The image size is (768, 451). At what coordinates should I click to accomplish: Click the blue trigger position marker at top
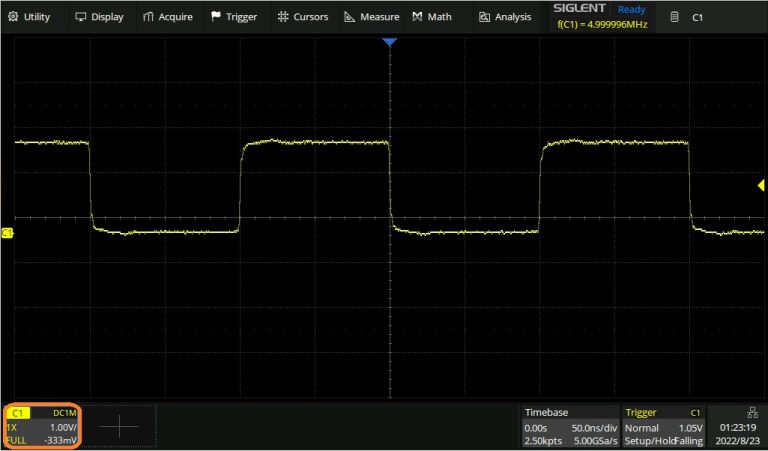(x=390, y=42)
